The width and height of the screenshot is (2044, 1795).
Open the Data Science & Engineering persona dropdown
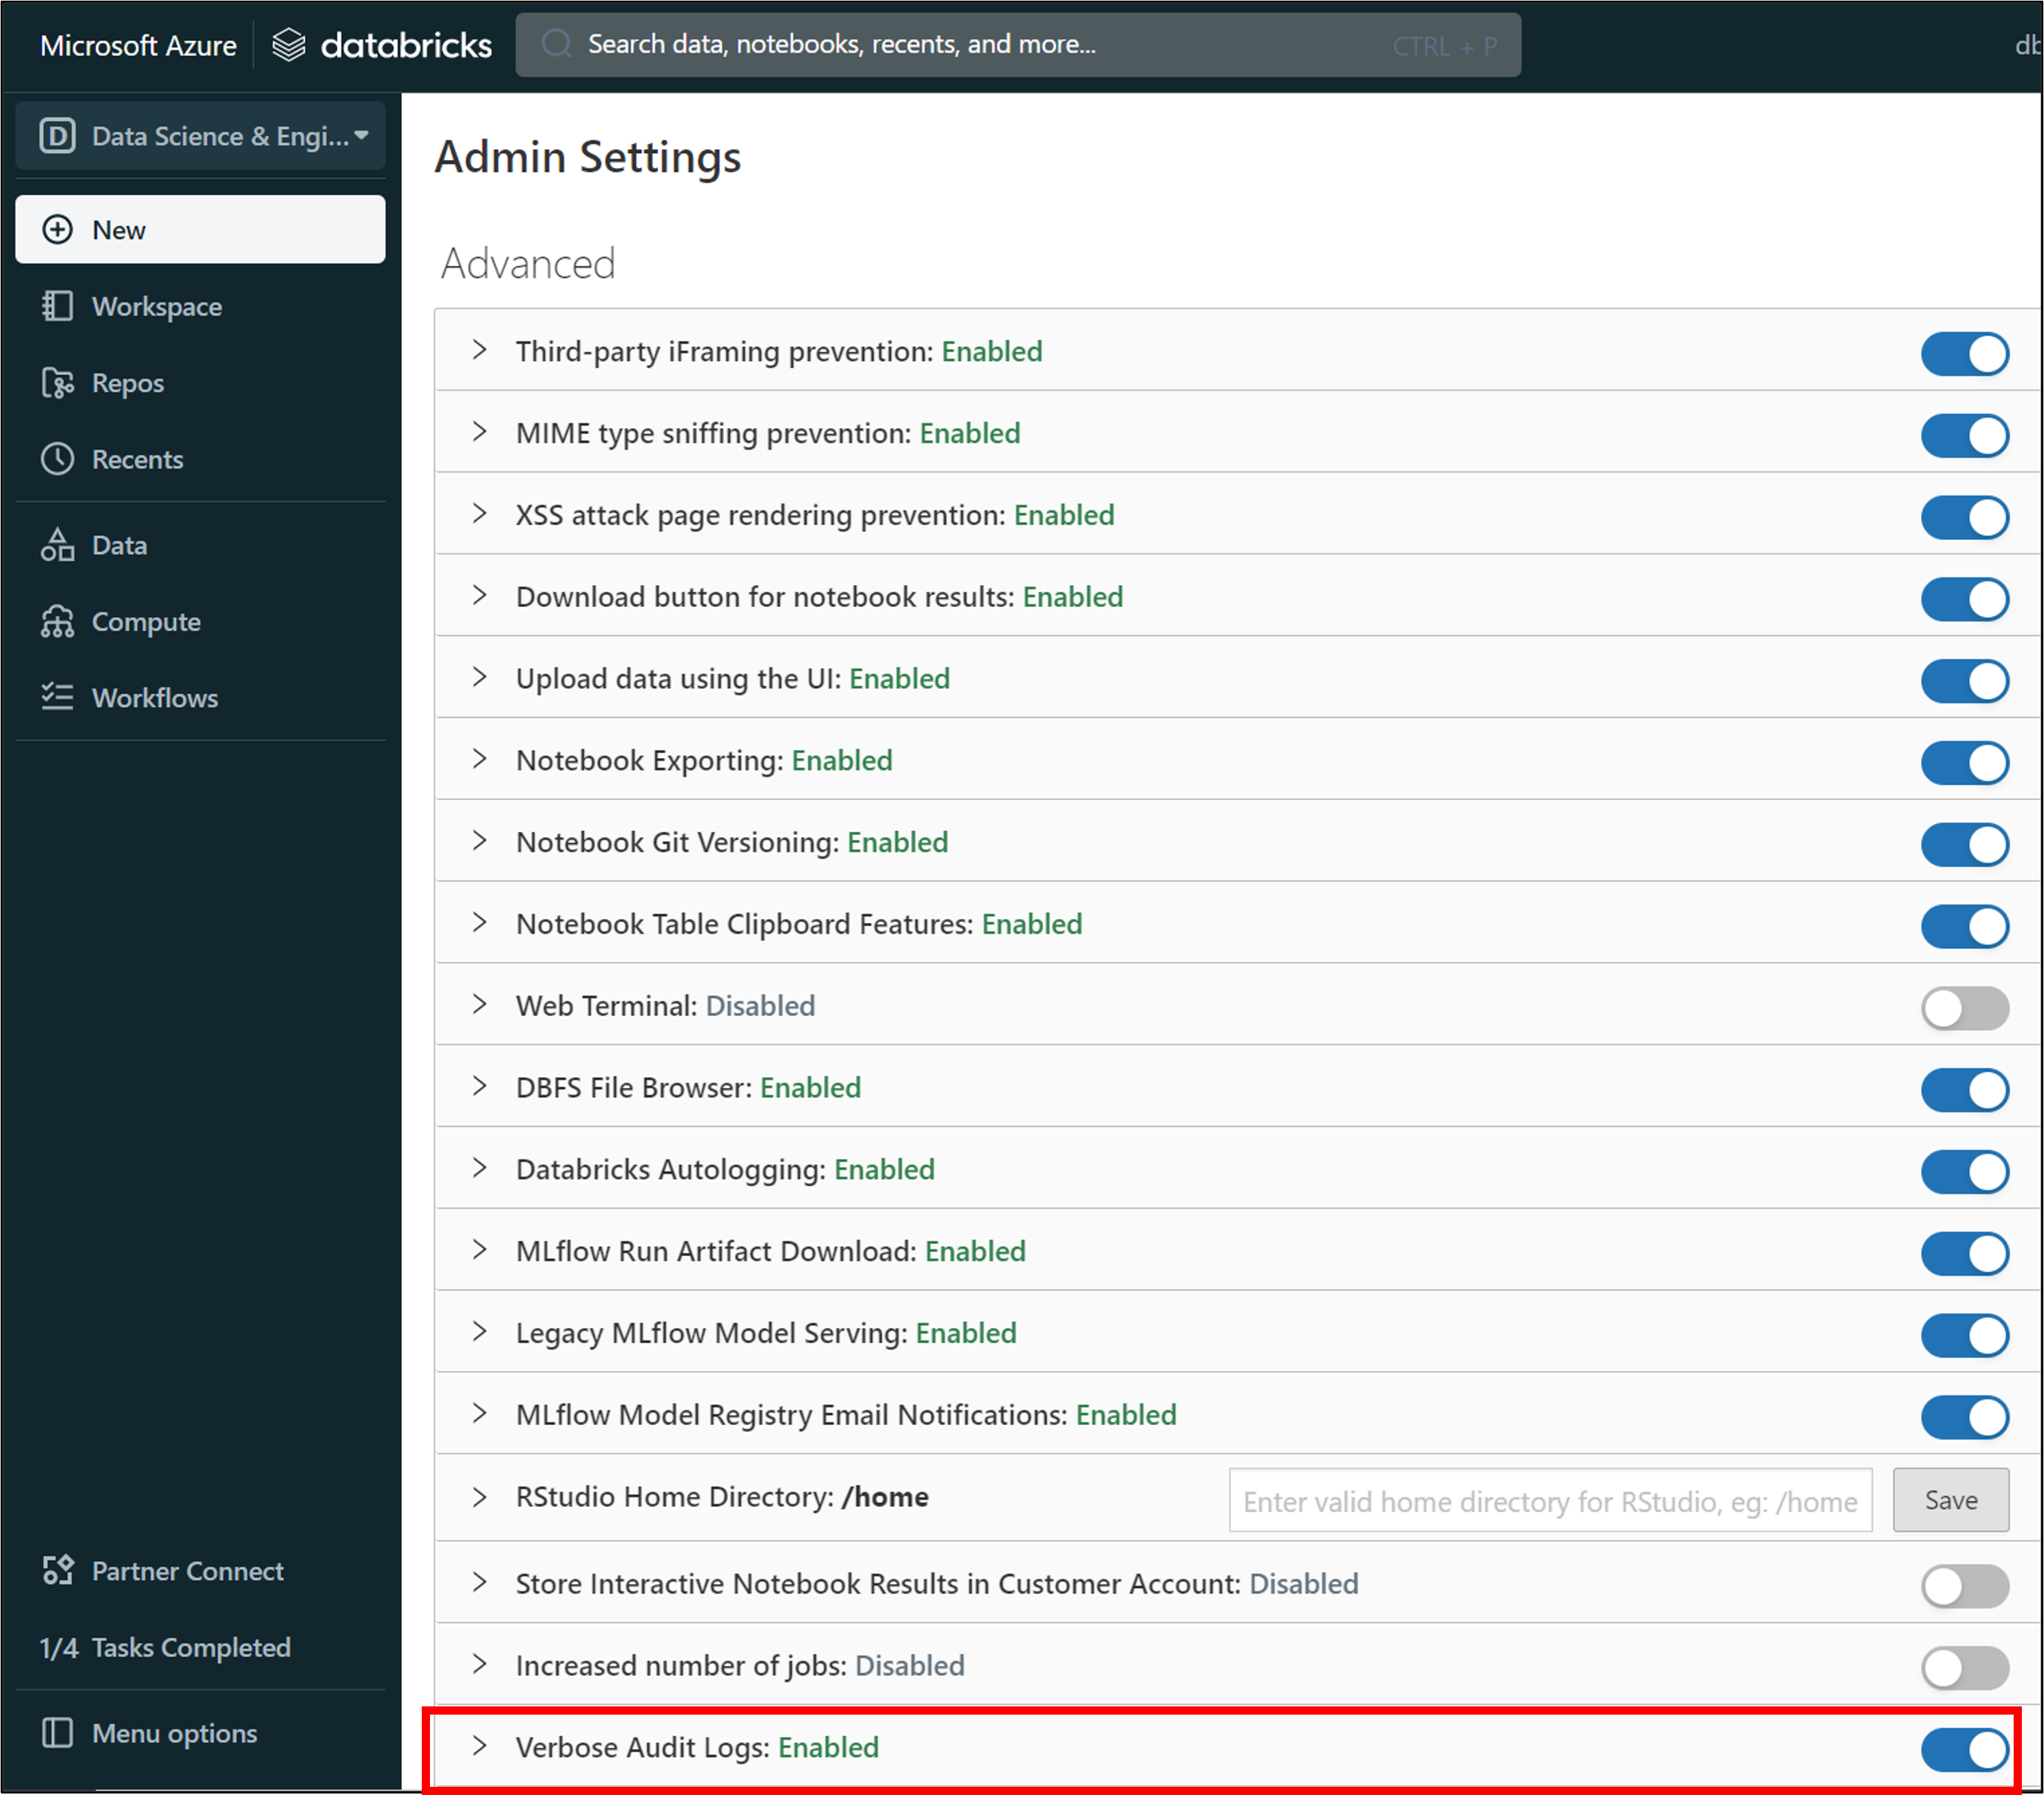coord(201,136)
